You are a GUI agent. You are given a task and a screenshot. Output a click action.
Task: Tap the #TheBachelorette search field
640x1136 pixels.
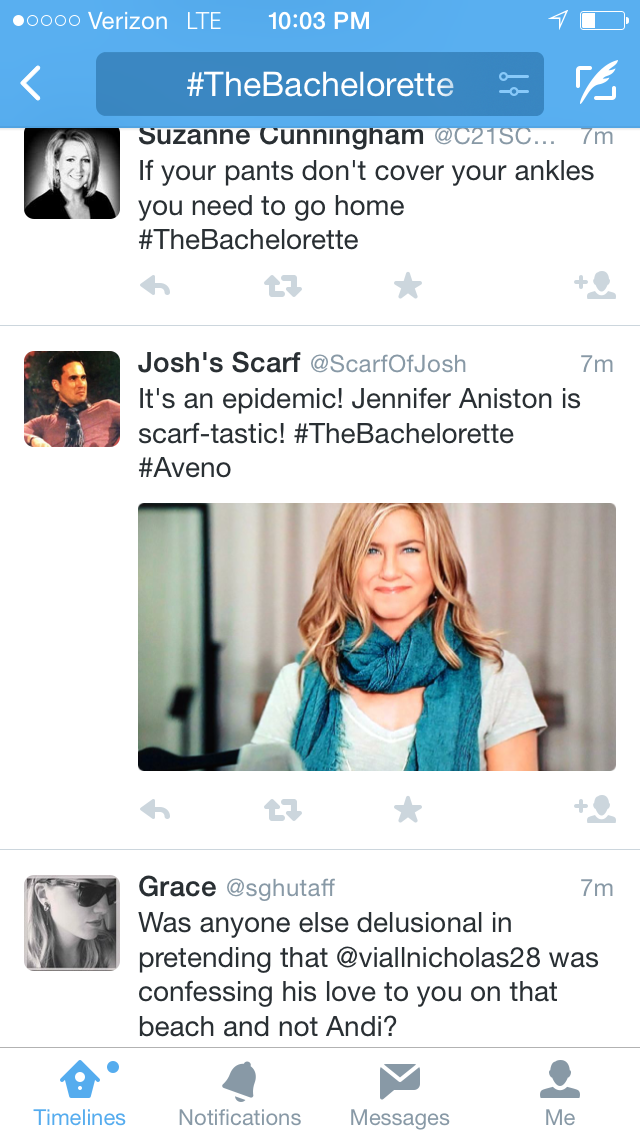(x=320, y=84)
